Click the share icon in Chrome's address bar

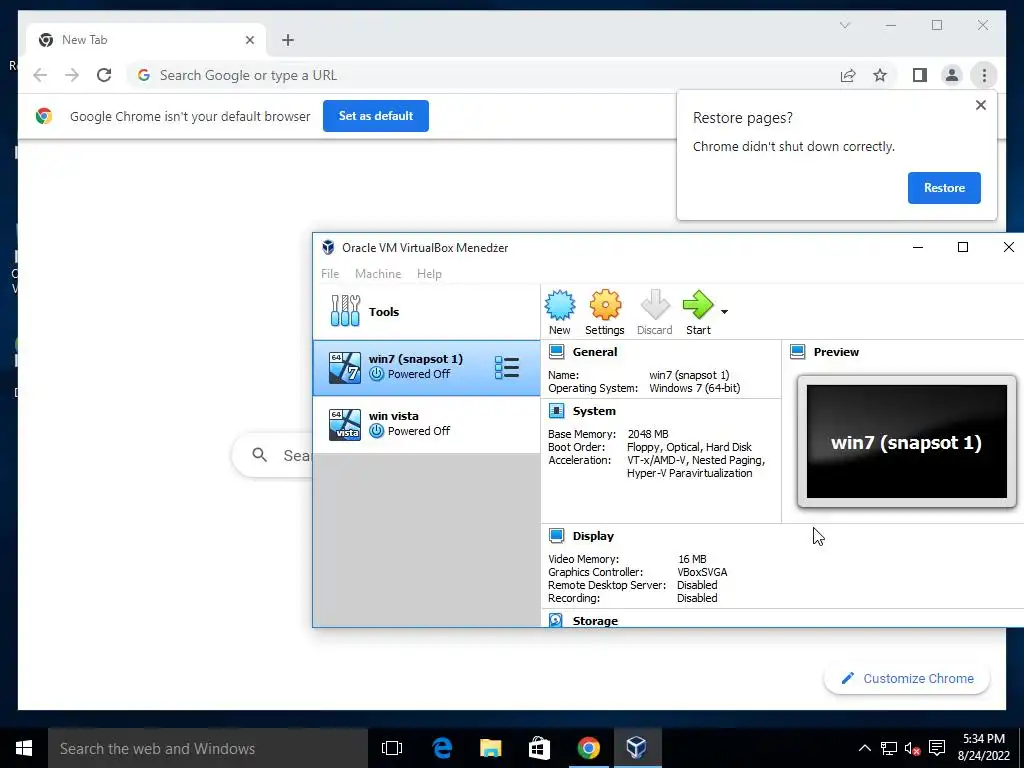pos(848,75)
